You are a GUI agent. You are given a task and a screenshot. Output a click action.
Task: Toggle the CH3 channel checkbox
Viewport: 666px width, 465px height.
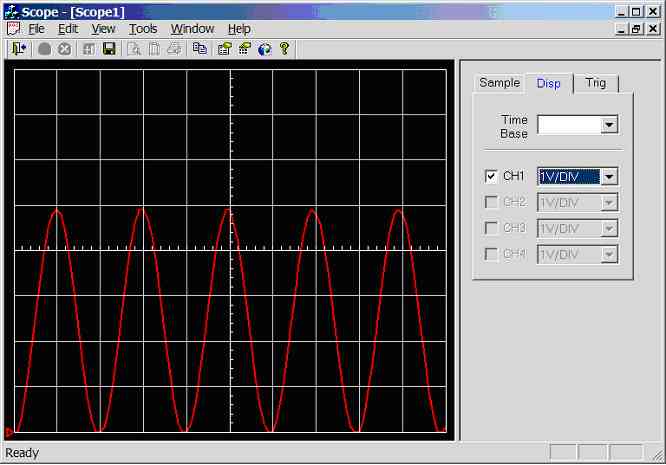(491, 228)
